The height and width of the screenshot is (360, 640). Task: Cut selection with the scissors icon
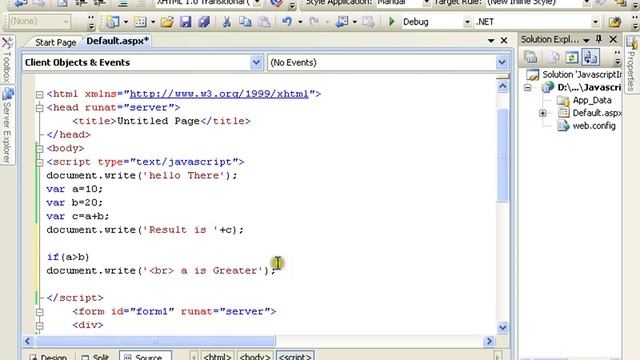(227, 22)
